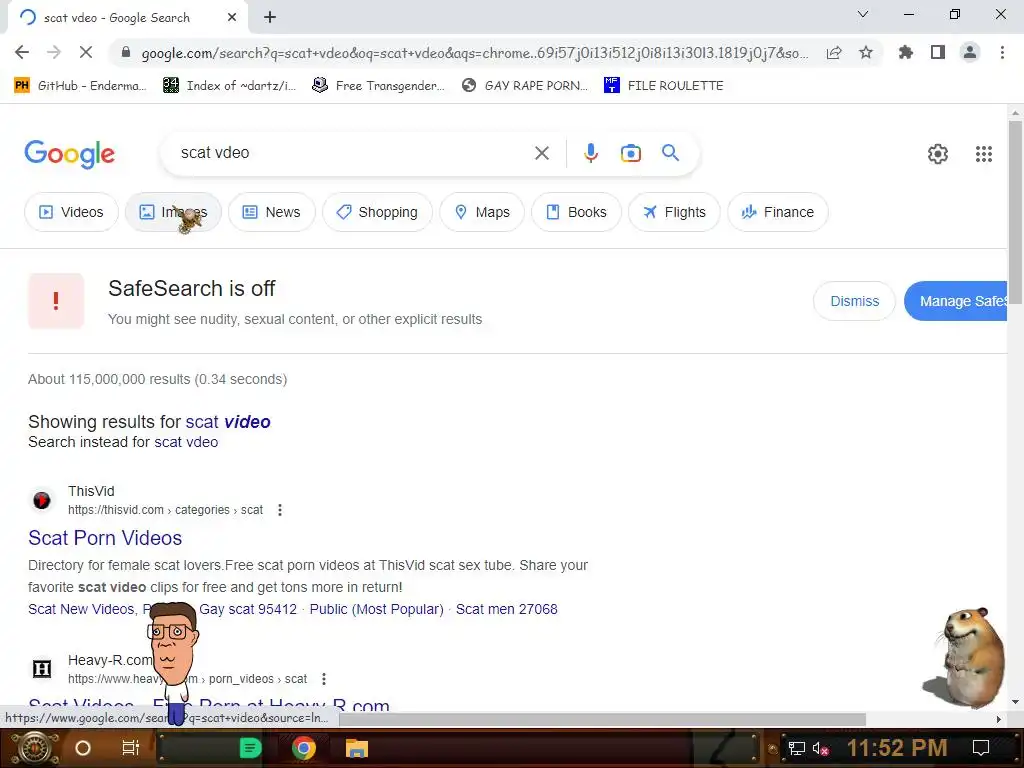Click the horizontal scrollbar right arrow
This screenshot has height=768, width=1024.
(x=999, y=719)
